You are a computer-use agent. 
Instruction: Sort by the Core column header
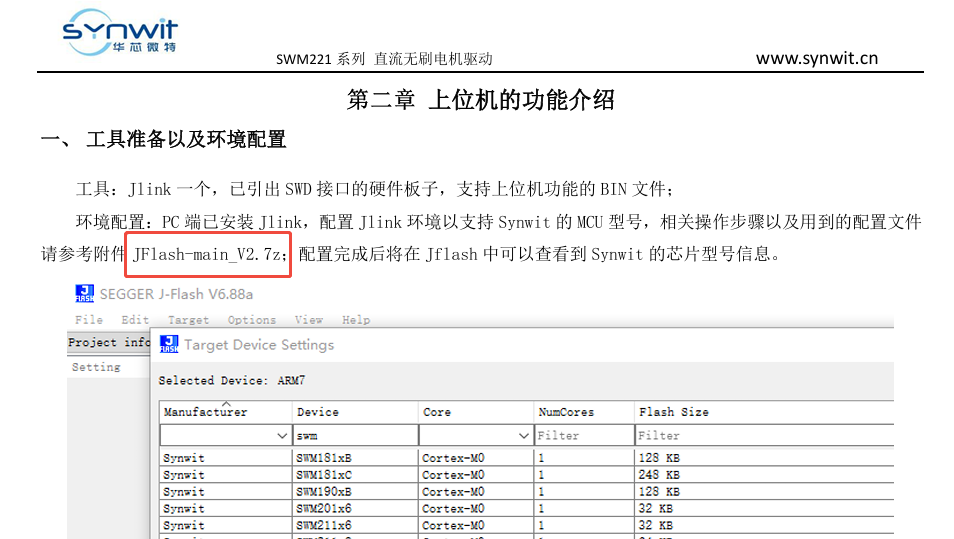[476, 412]
